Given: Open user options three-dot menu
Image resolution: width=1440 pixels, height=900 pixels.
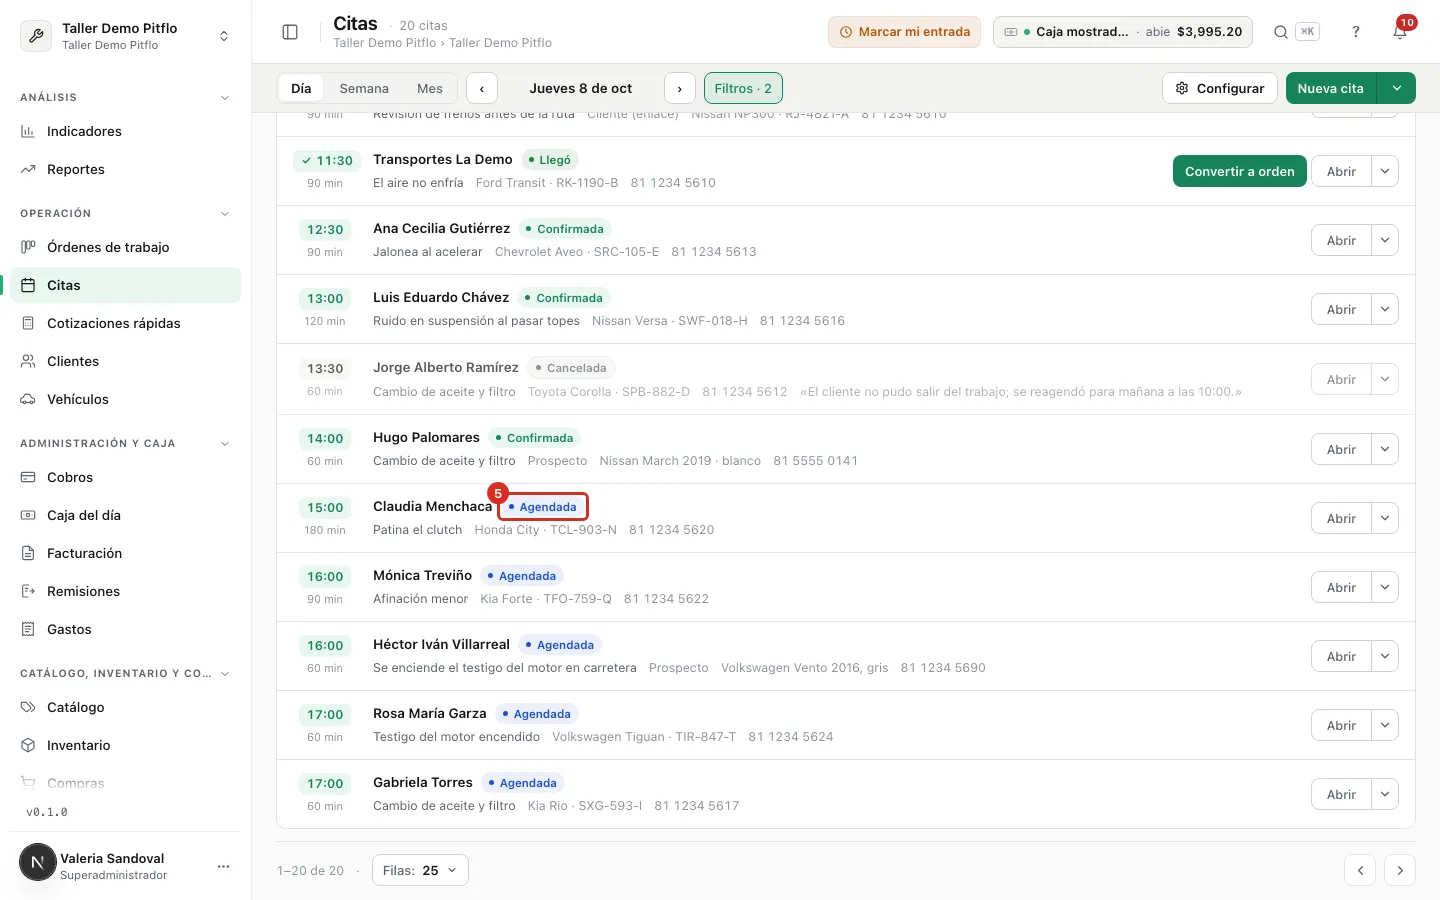Looking at the screenshot, I should [x=223, y=866].
